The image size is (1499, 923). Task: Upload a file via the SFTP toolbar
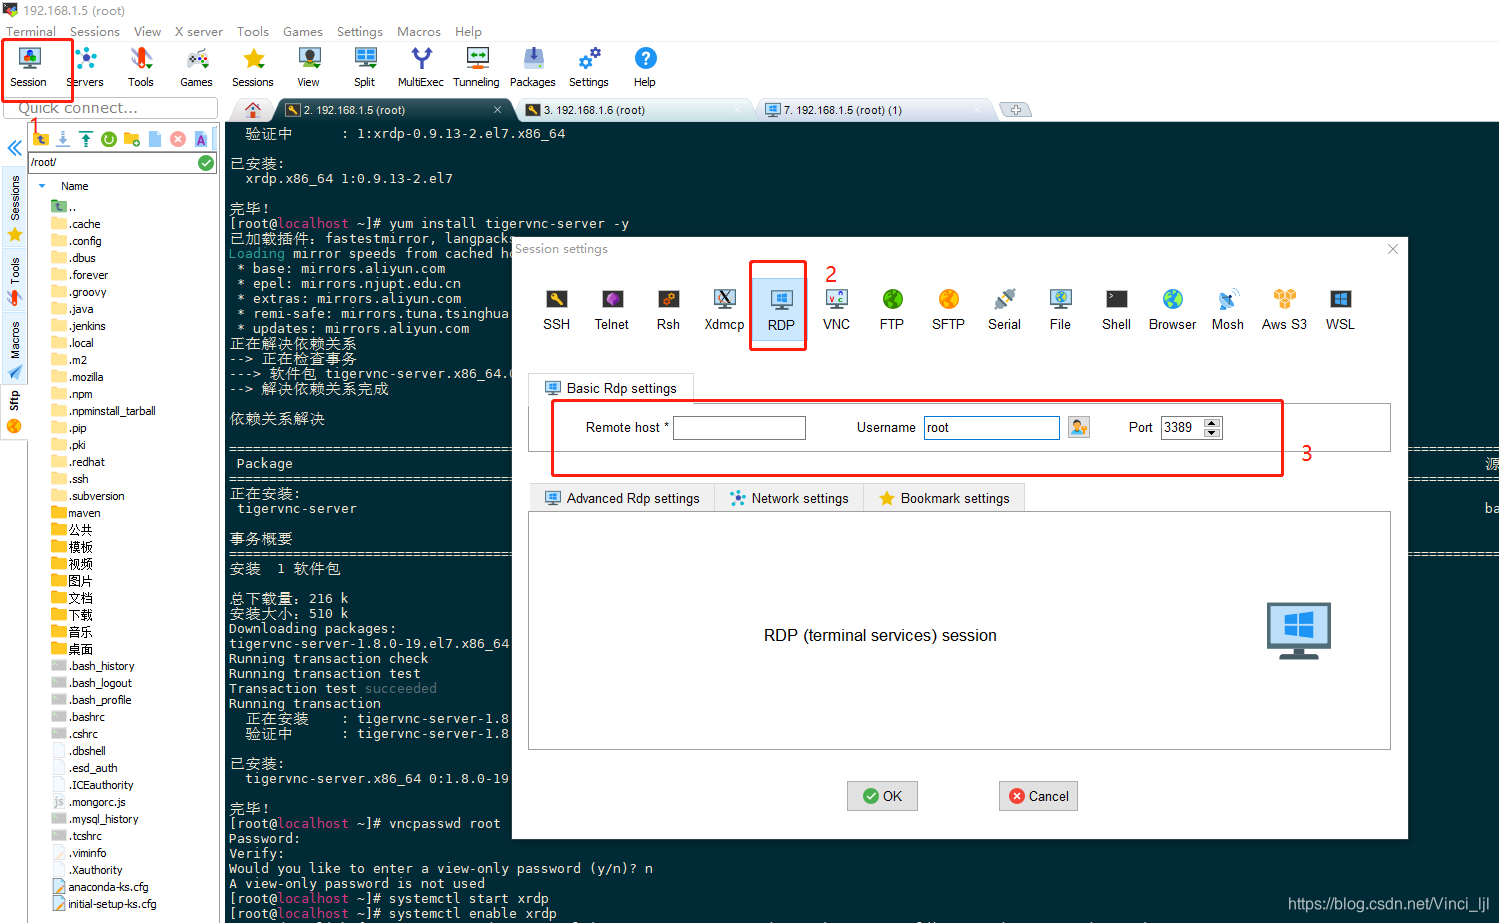(85, 138)
